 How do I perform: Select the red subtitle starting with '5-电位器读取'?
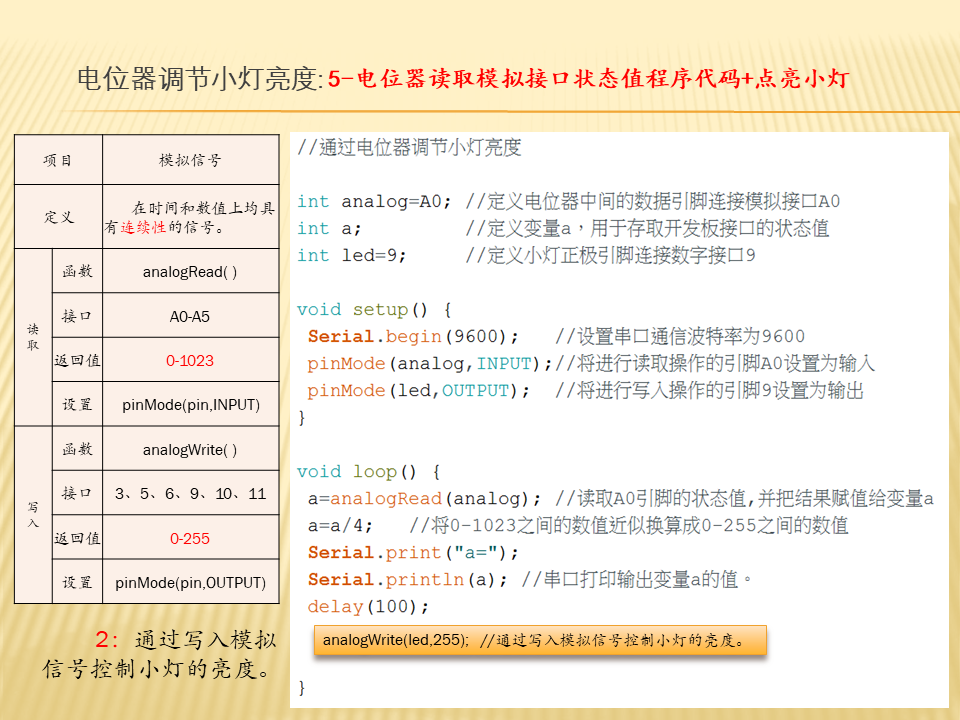[x=588, y=79]
